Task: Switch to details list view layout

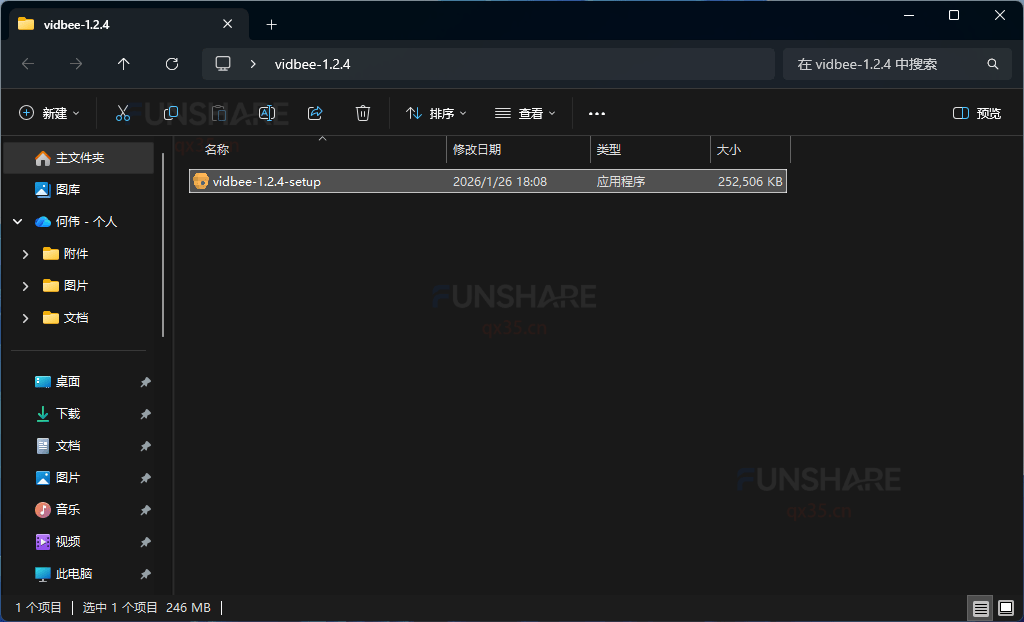Action: (980, 608)
